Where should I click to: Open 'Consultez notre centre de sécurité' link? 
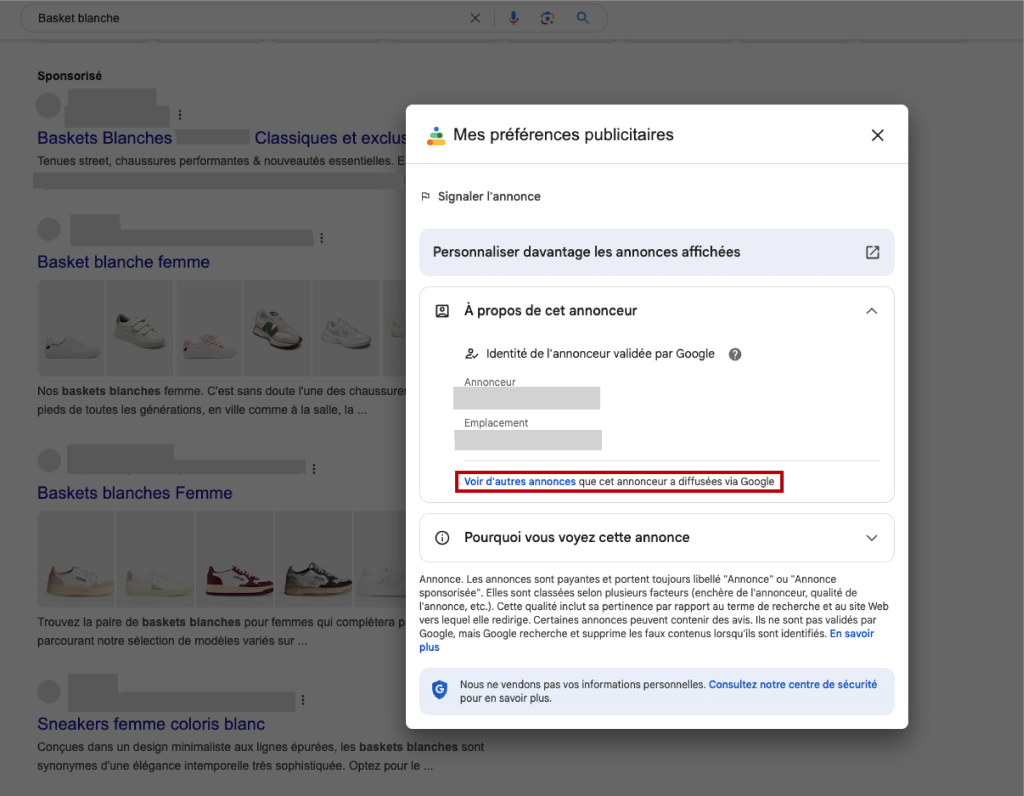click(x=792, y=684)
